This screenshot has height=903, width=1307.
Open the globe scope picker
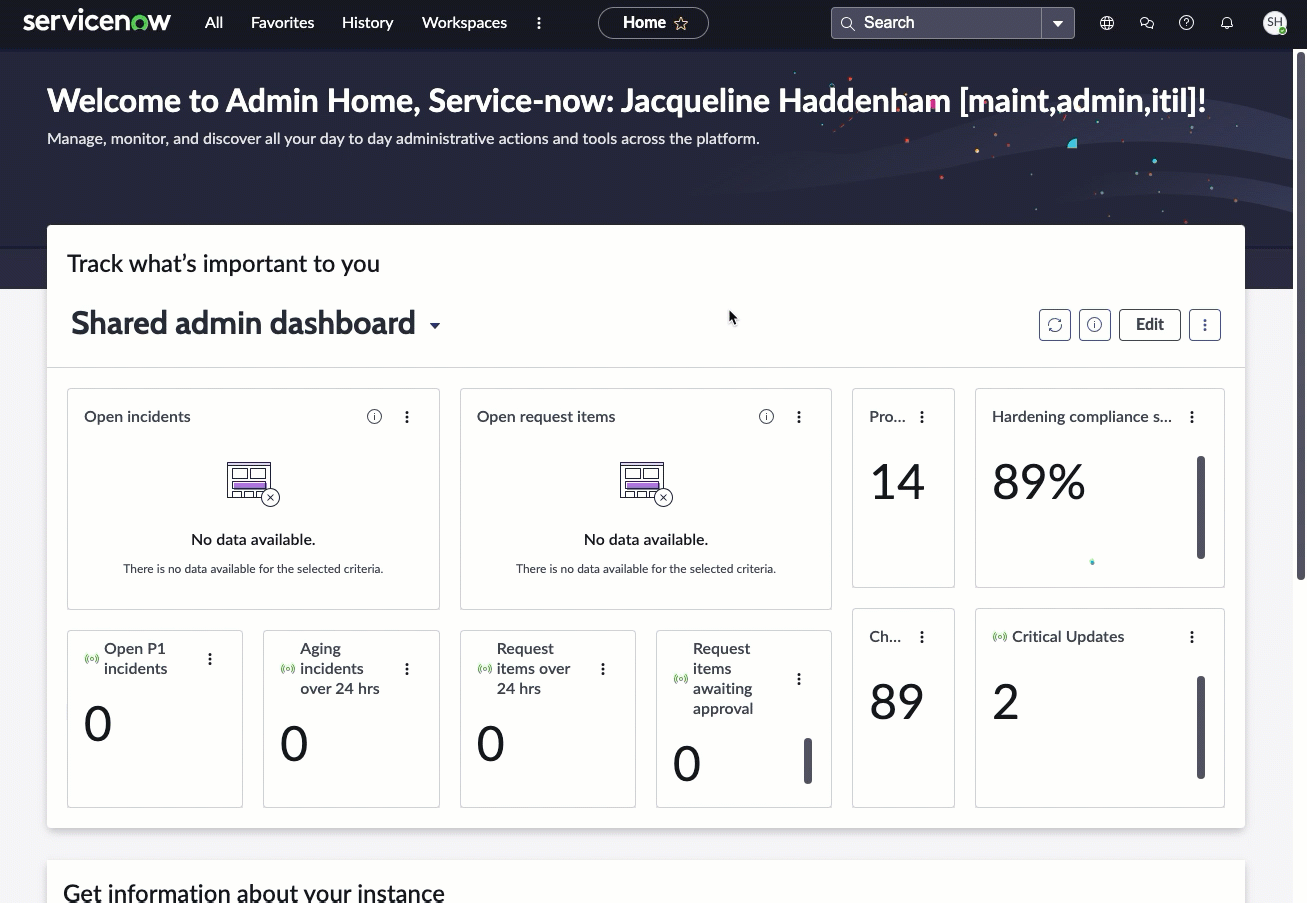click(1107, 23)
